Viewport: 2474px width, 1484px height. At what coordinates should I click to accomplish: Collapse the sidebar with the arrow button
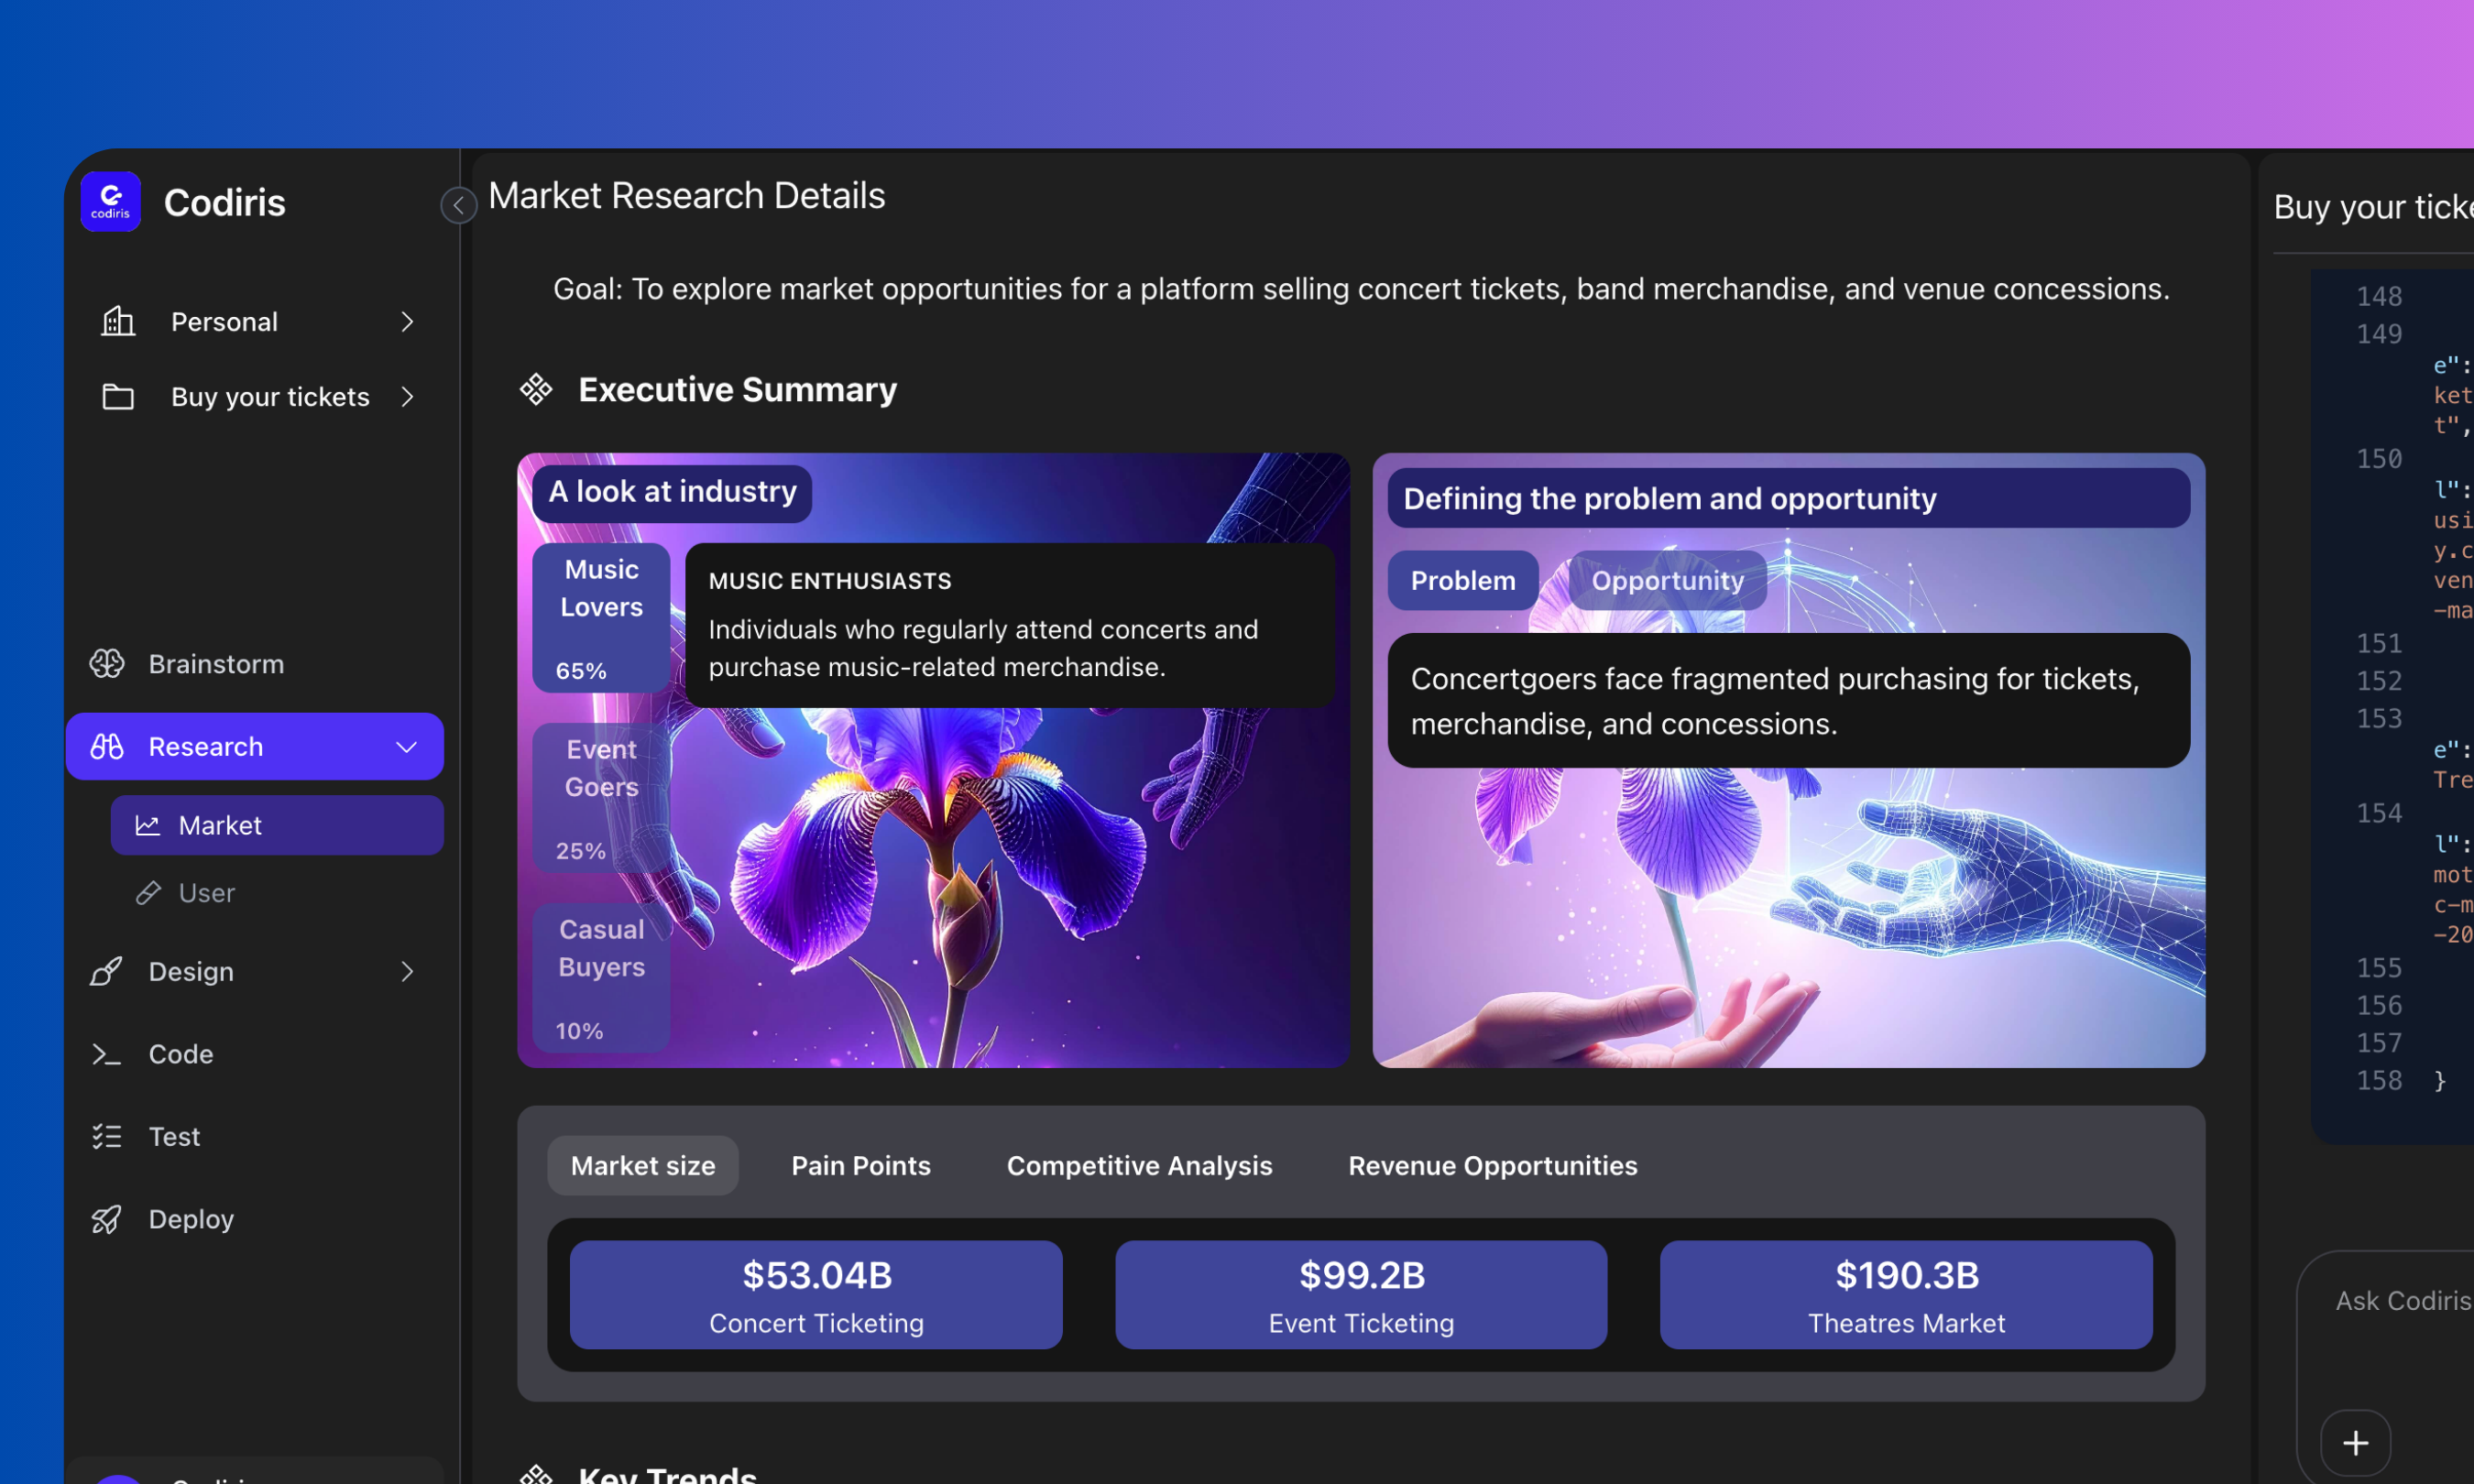(x=458, y=206)
